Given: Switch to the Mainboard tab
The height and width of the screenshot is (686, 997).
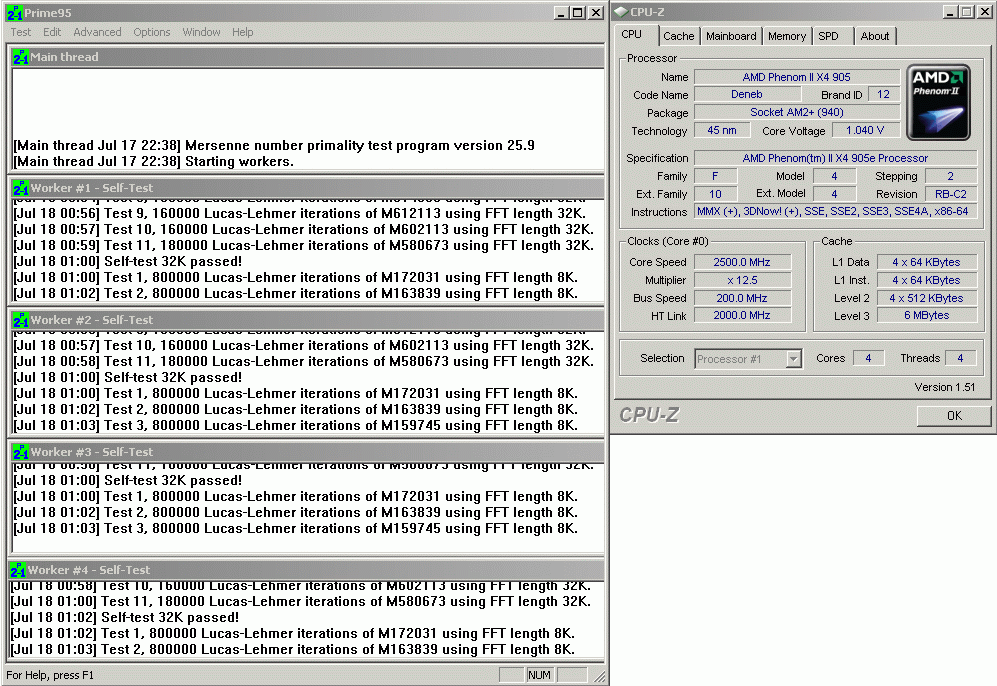Looking at the screenshot, I should click(x=731, y=36).
